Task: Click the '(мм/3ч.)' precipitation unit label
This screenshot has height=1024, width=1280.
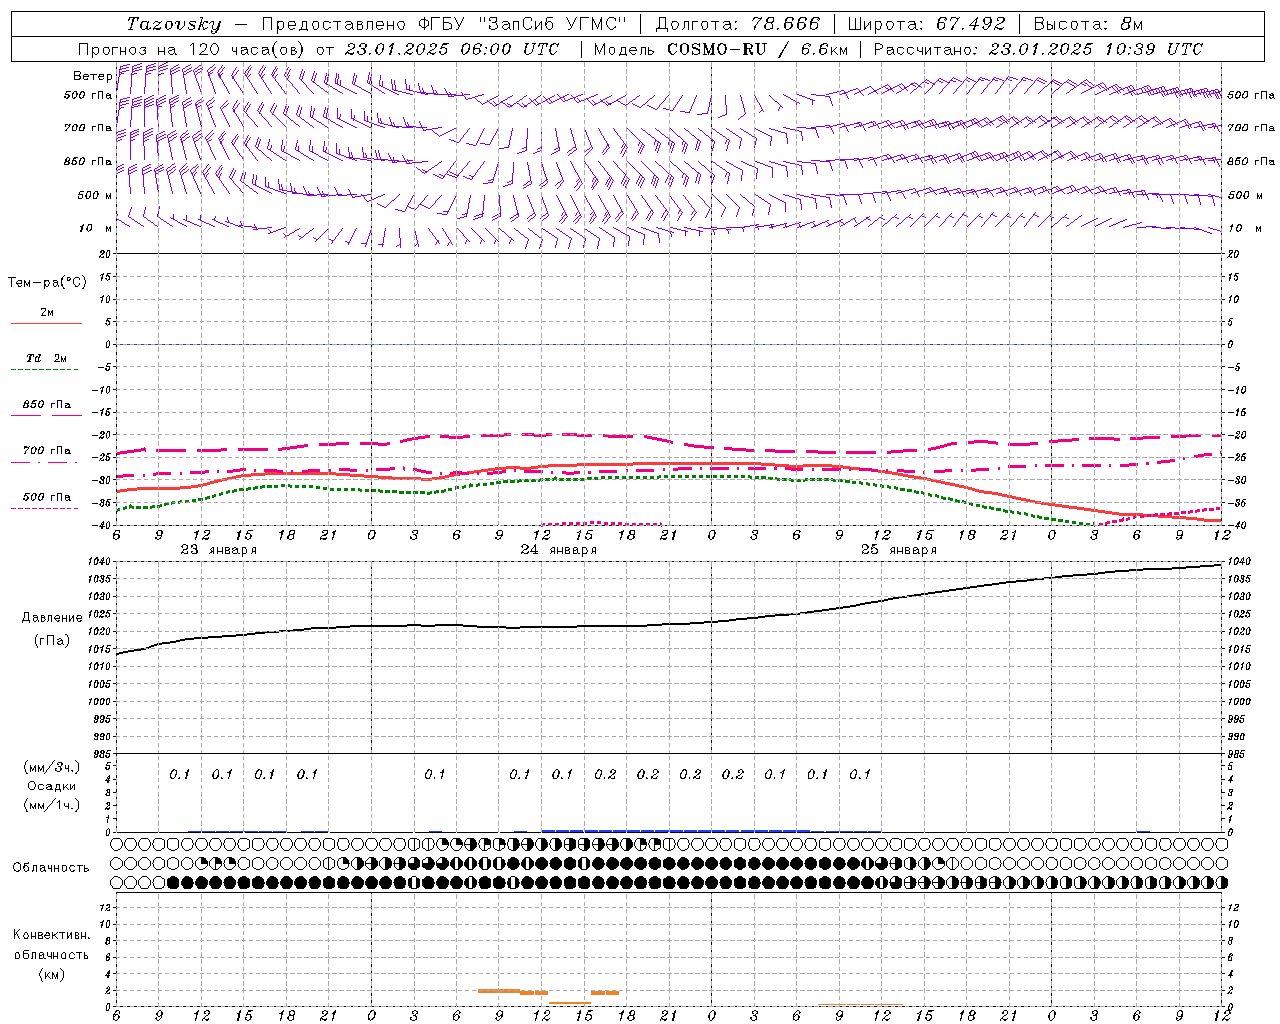Action: (x=52, y=767)
